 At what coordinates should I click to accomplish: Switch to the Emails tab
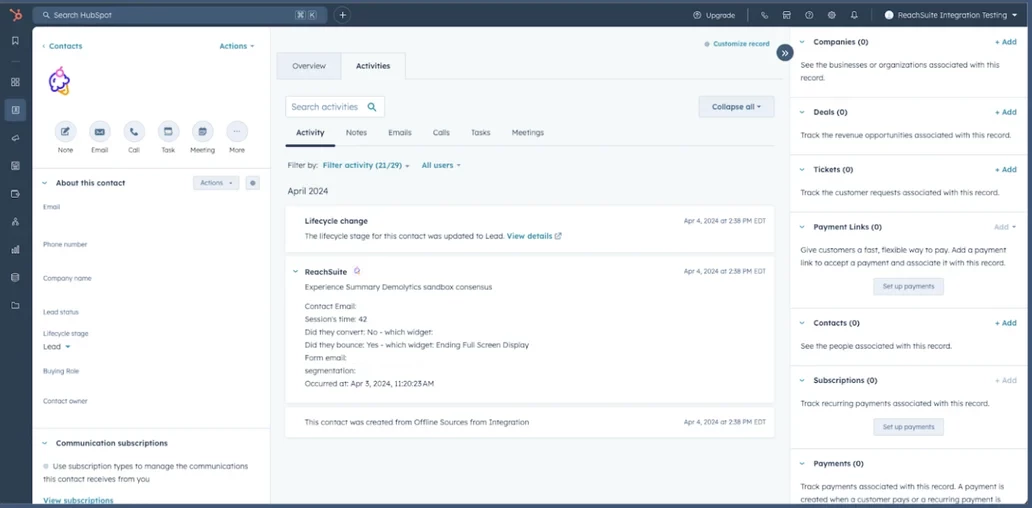point(400,132)
